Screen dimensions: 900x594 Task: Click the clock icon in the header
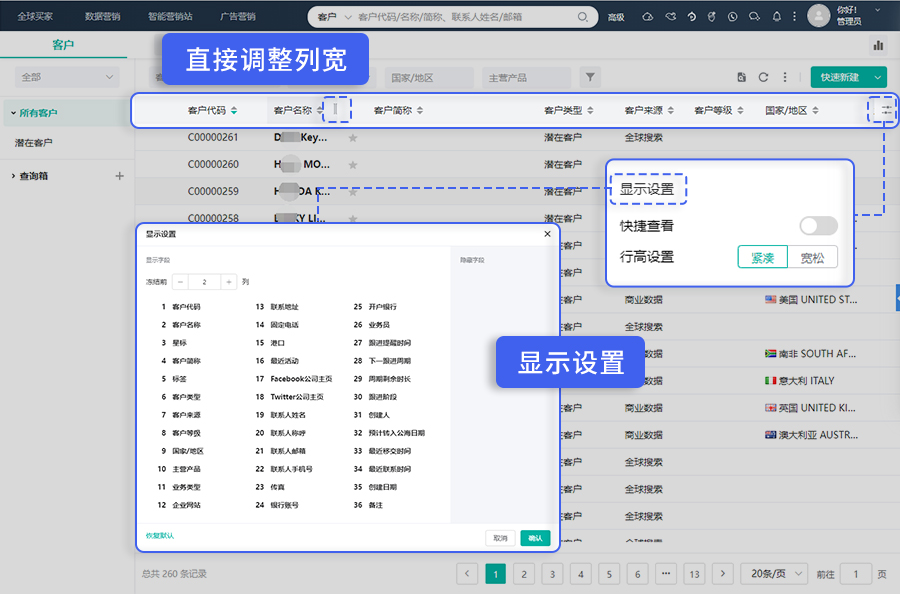pos(732,17)
